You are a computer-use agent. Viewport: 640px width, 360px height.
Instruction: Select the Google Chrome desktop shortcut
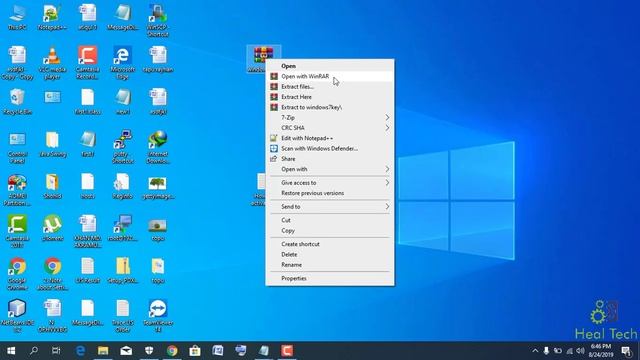[17, 274]
